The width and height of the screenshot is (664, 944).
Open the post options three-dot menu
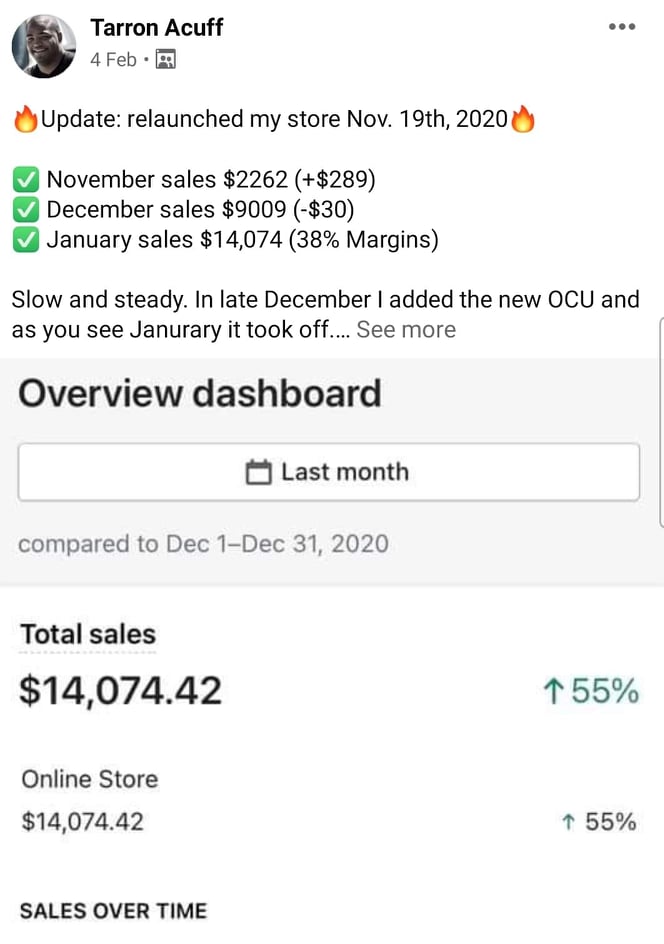click(x=622, y=27)
